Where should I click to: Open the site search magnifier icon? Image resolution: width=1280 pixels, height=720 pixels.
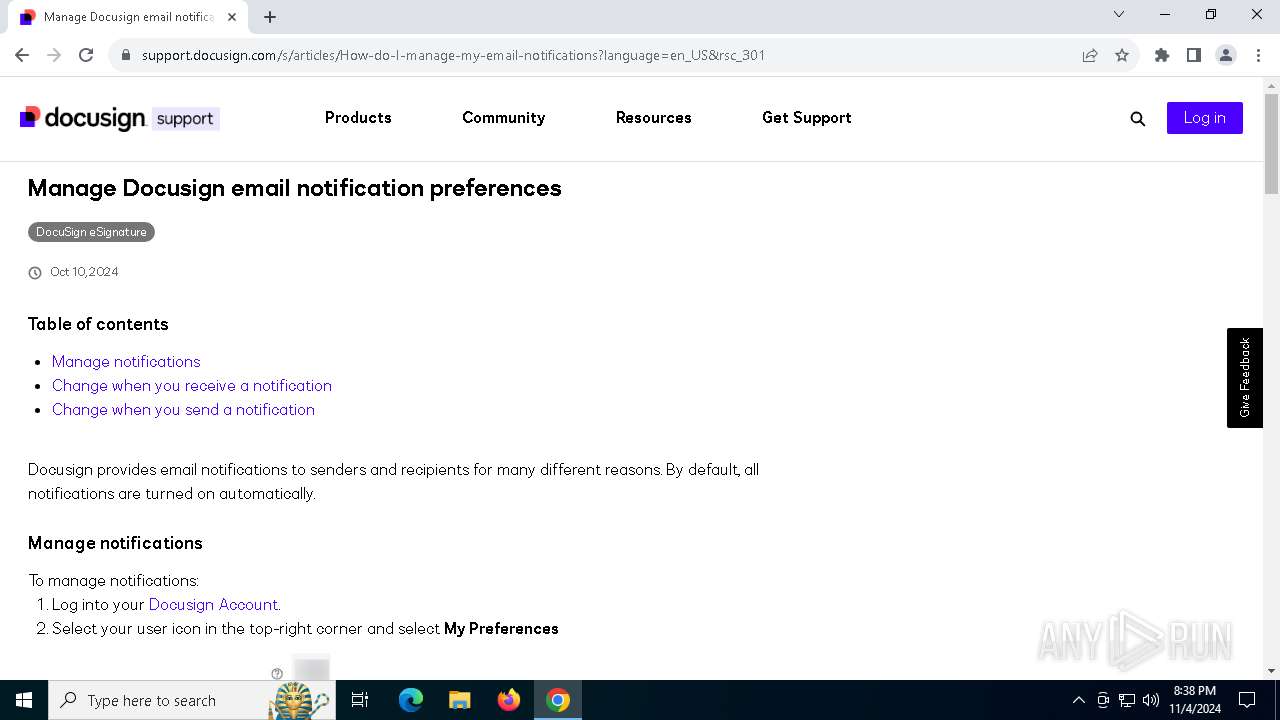pyautogui.click(x=1137, y=118)
